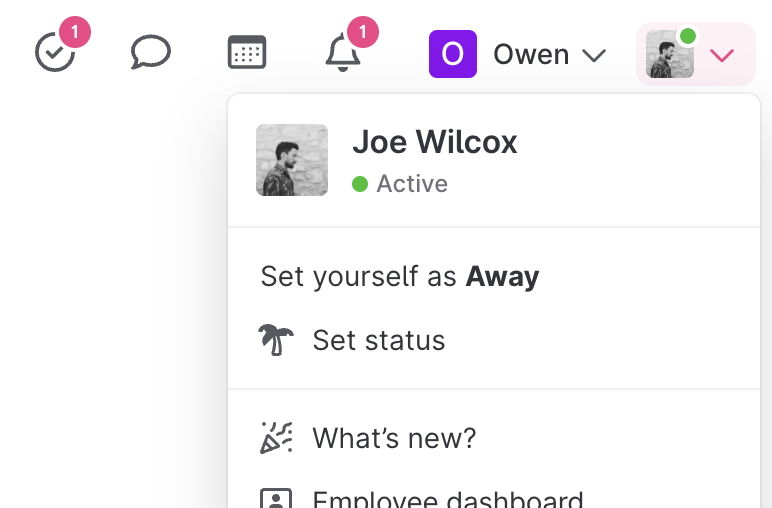Click the Owen workspace name

click(x=531, y=54)
